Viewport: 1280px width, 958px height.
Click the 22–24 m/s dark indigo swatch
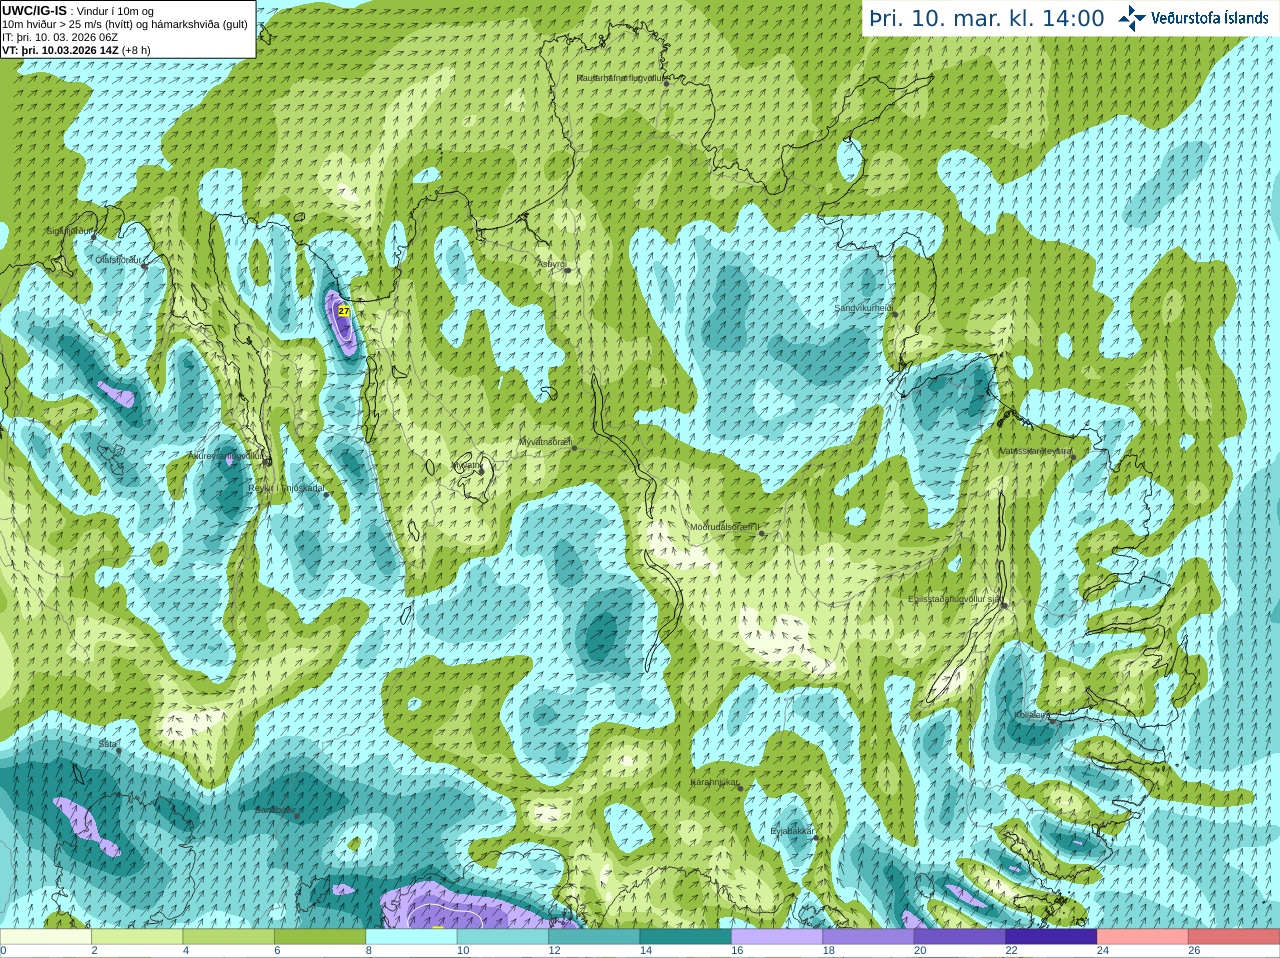pyautogui.click(x=1051, y=937)
